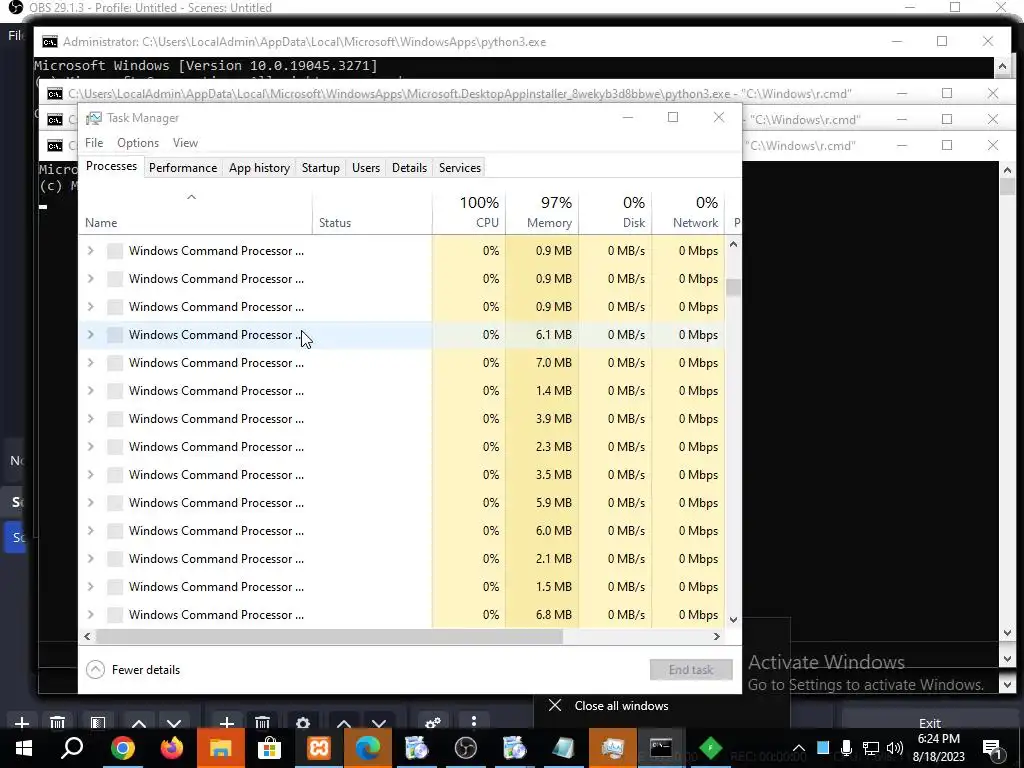1024x768 pixels.
Task: Sort processes by the CPU column
Action: click(x=469, y=212)
